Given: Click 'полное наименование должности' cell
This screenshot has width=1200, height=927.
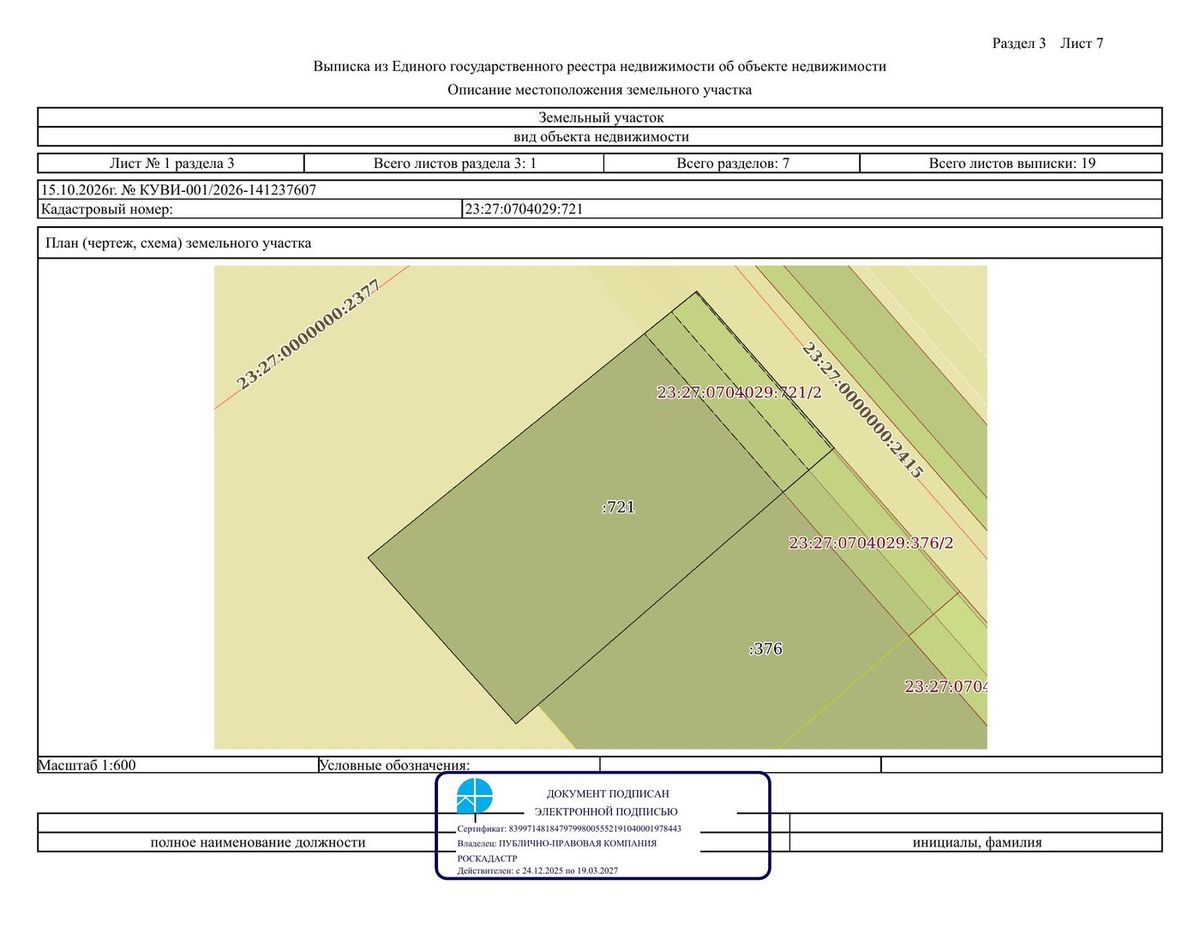Looking at the screenshot, I should [x=257, y=842].
